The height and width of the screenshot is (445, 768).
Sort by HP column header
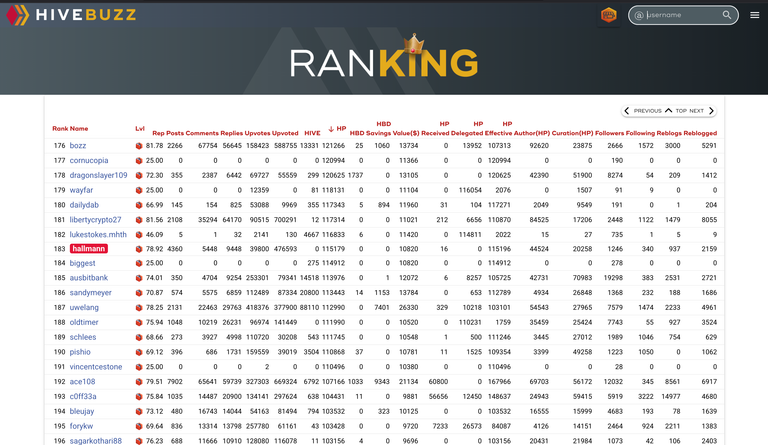pyautogui.click(x=337, y=129)
